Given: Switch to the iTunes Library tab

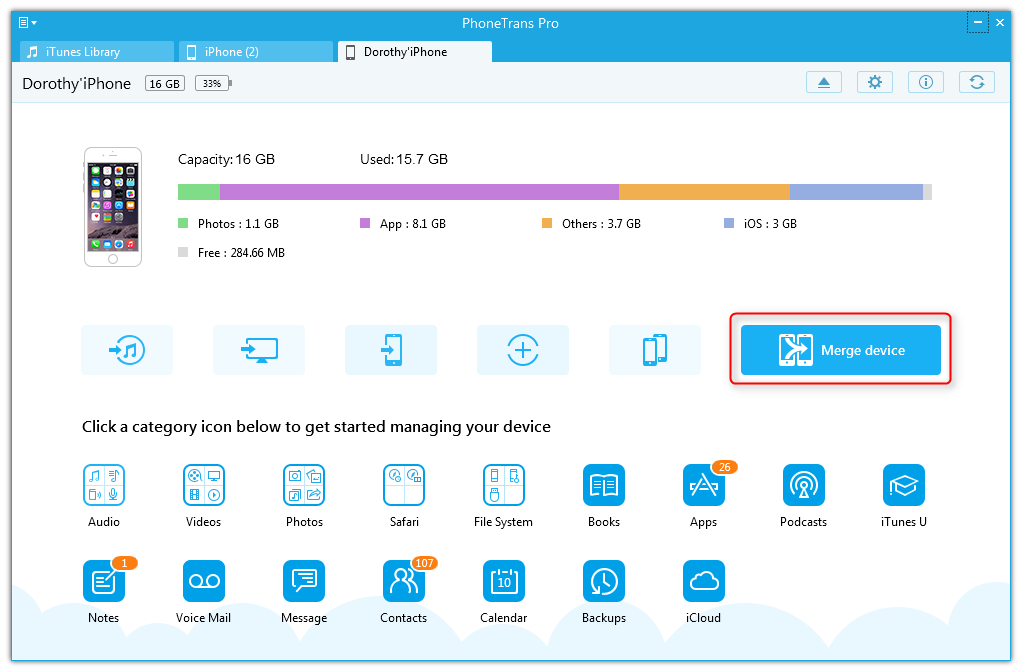Looking at the screenshot, I should (x=97, y=52).
